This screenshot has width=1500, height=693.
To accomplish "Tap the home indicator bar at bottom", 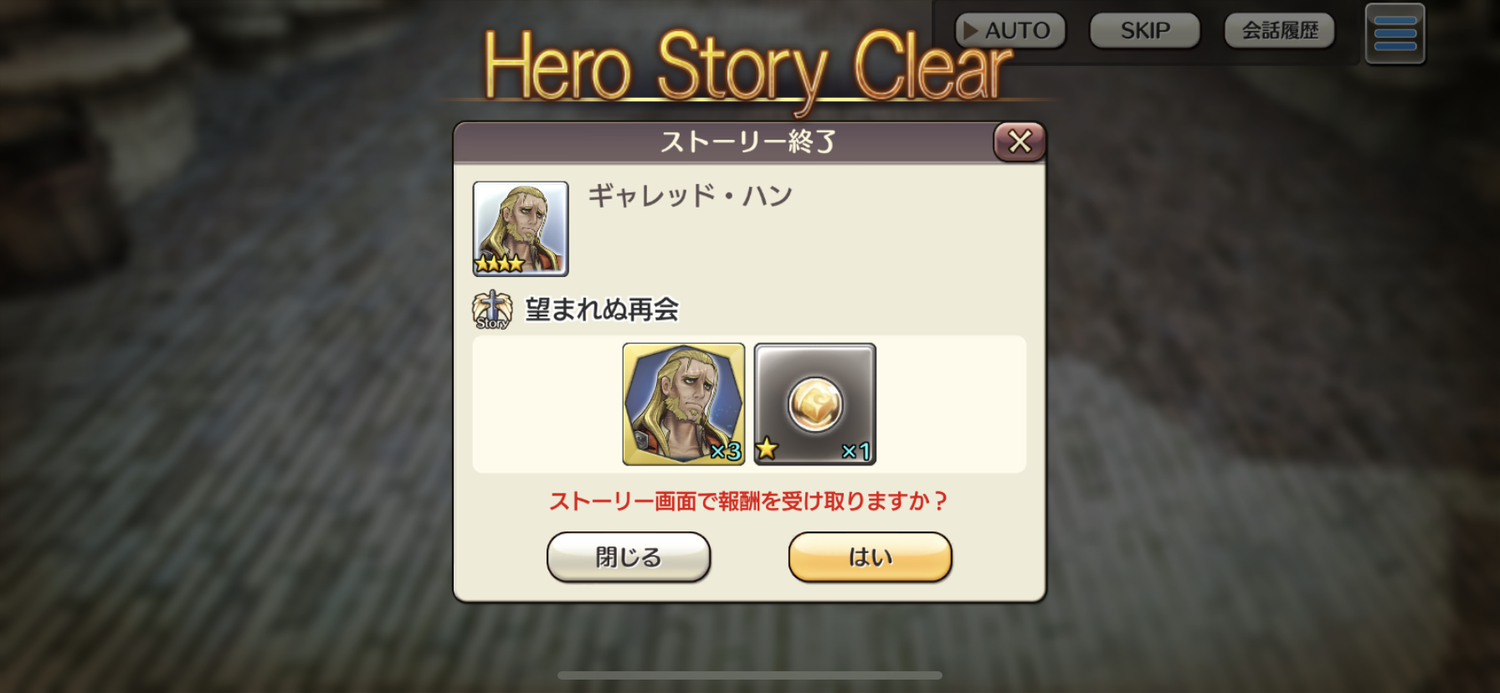I will point(750,676).
